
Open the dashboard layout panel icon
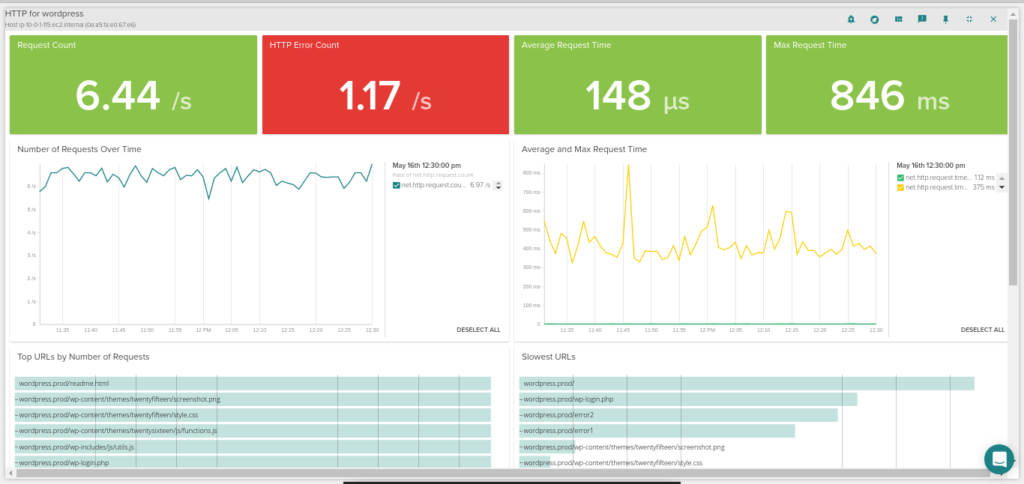899,20
